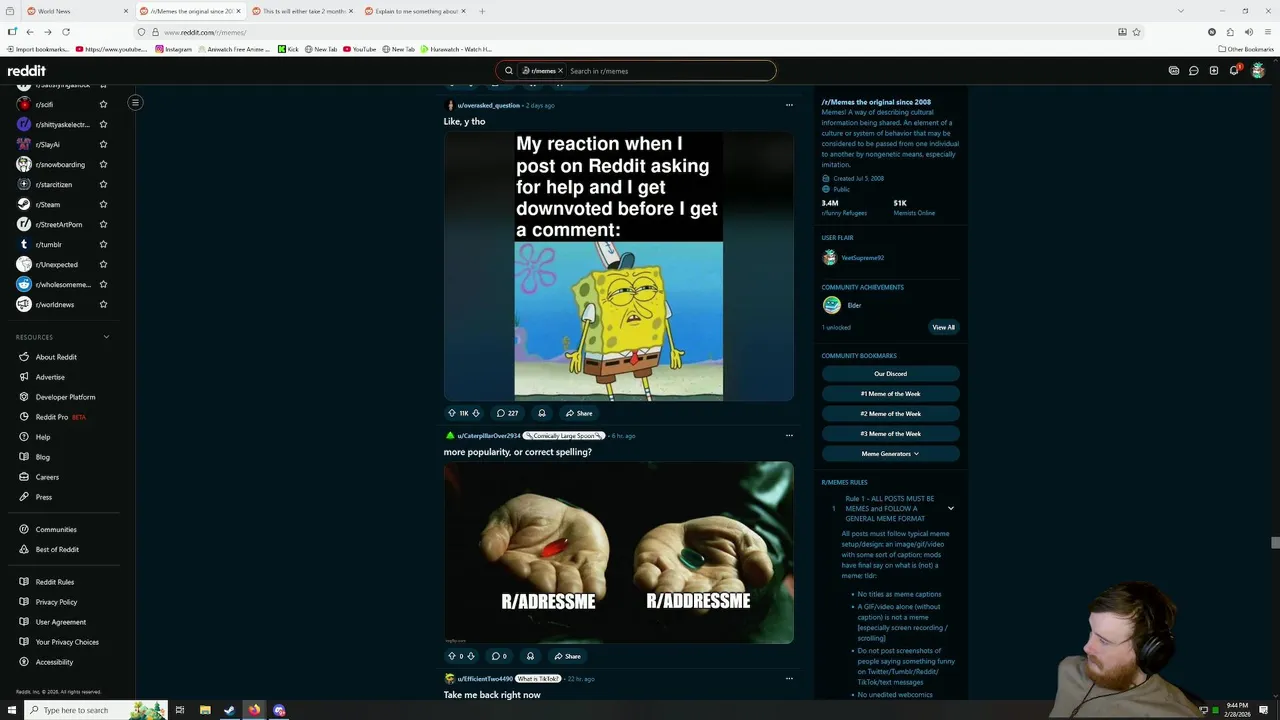Switch to 'Explain to me something about' tab
Viewport: 1280px width, 720px height.
click(416, 11)
